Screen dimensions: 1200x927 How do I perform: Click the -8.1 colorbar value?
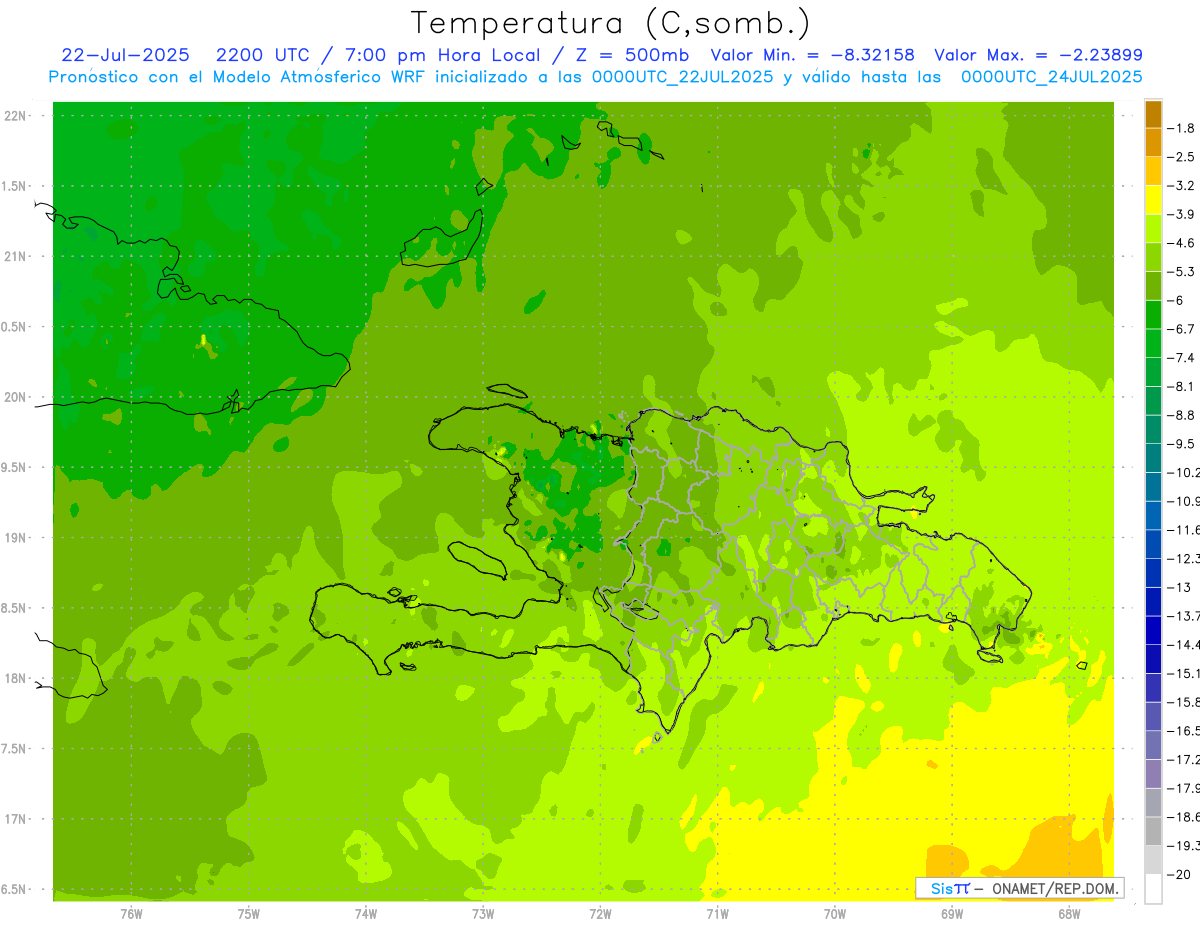coord(1182,386)
